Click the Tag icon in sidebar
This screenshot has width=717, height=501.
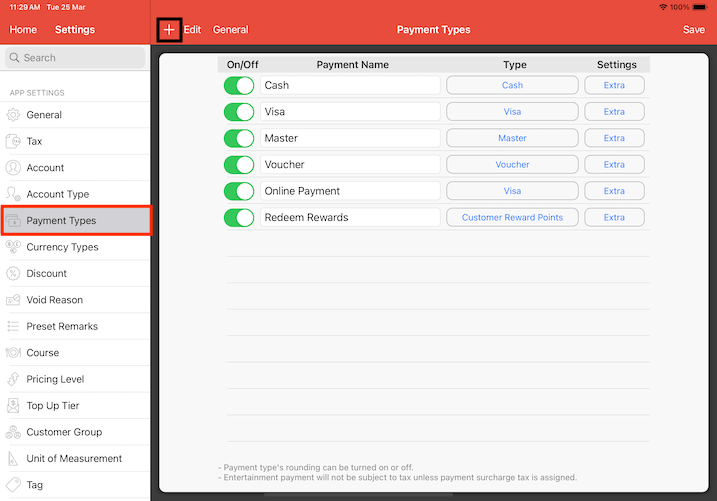(13, 485)
